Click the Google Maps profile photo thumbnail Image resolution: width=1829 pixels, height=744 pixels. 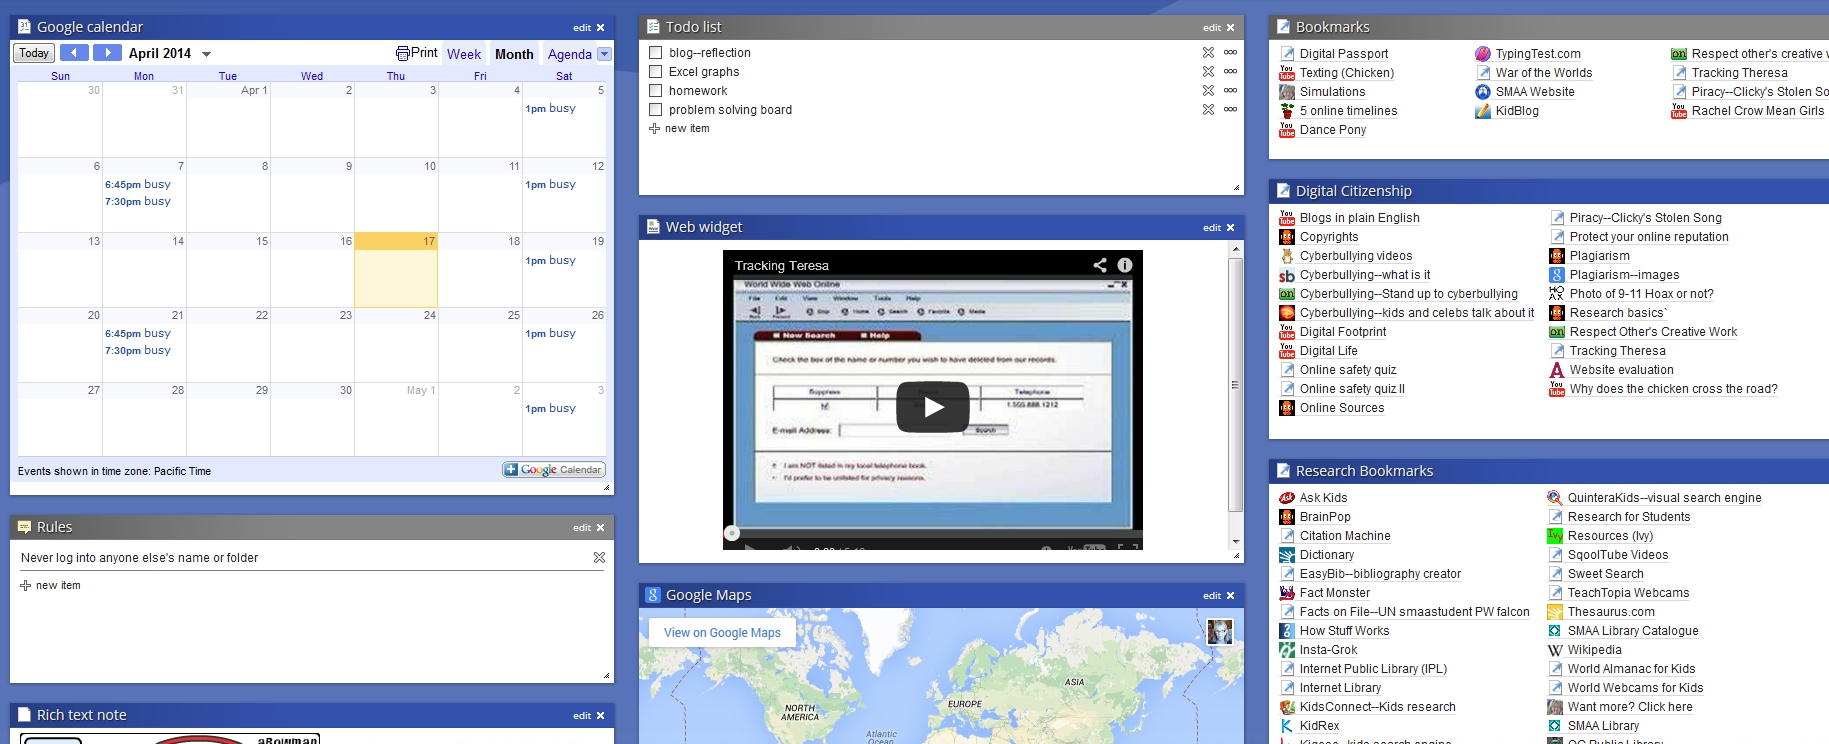pyautogui.click(x=1219, y=632)
